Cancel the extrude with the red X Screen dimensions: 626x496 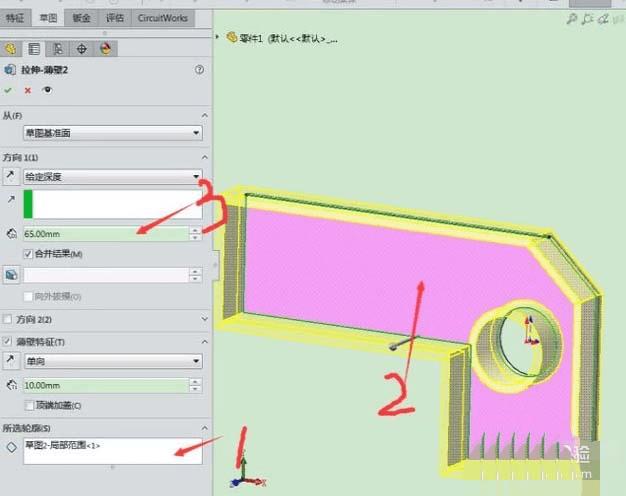(28, 91)
